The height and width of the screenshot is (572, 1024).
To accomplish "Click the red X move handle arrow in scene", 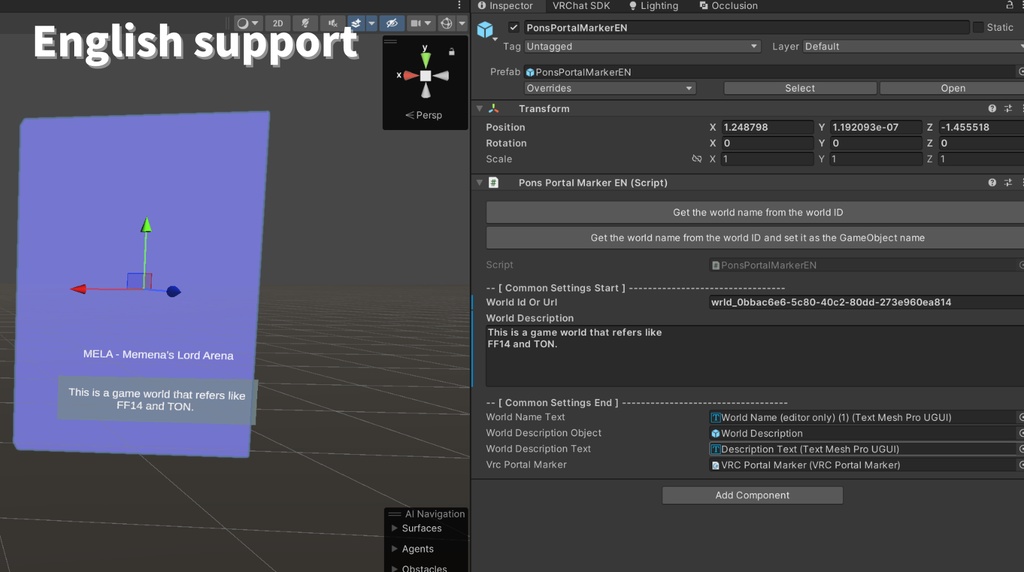I will [78, 289].
